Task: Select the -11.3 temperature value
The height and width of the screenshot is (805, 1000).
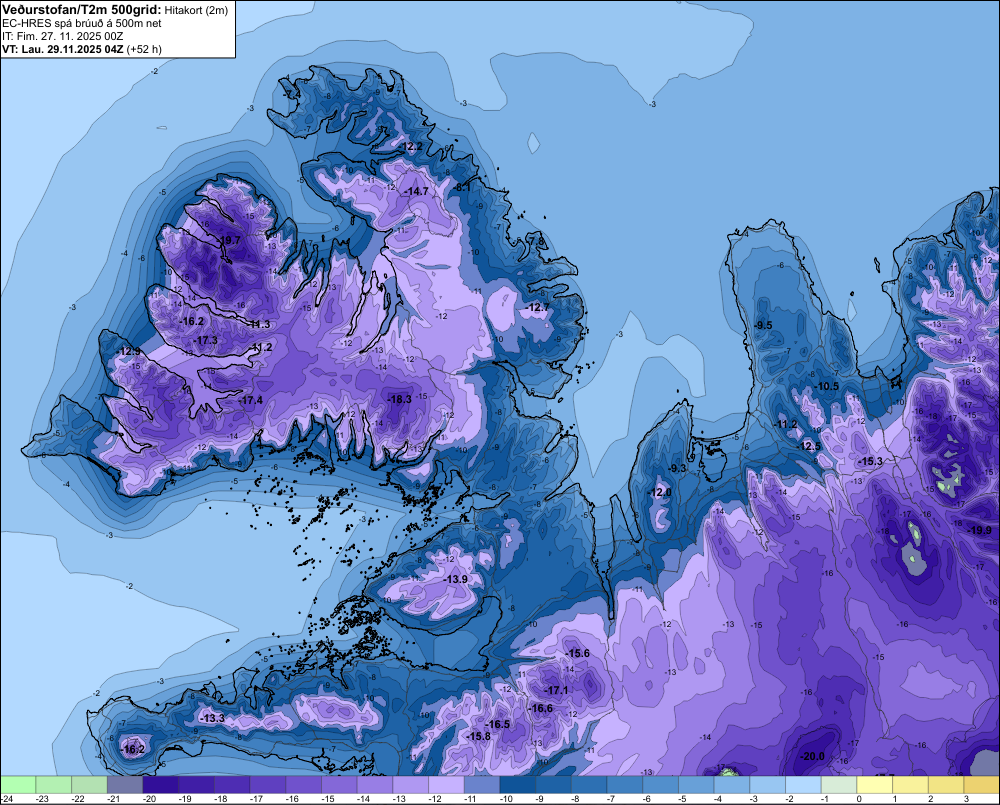Action: (259, 325)
